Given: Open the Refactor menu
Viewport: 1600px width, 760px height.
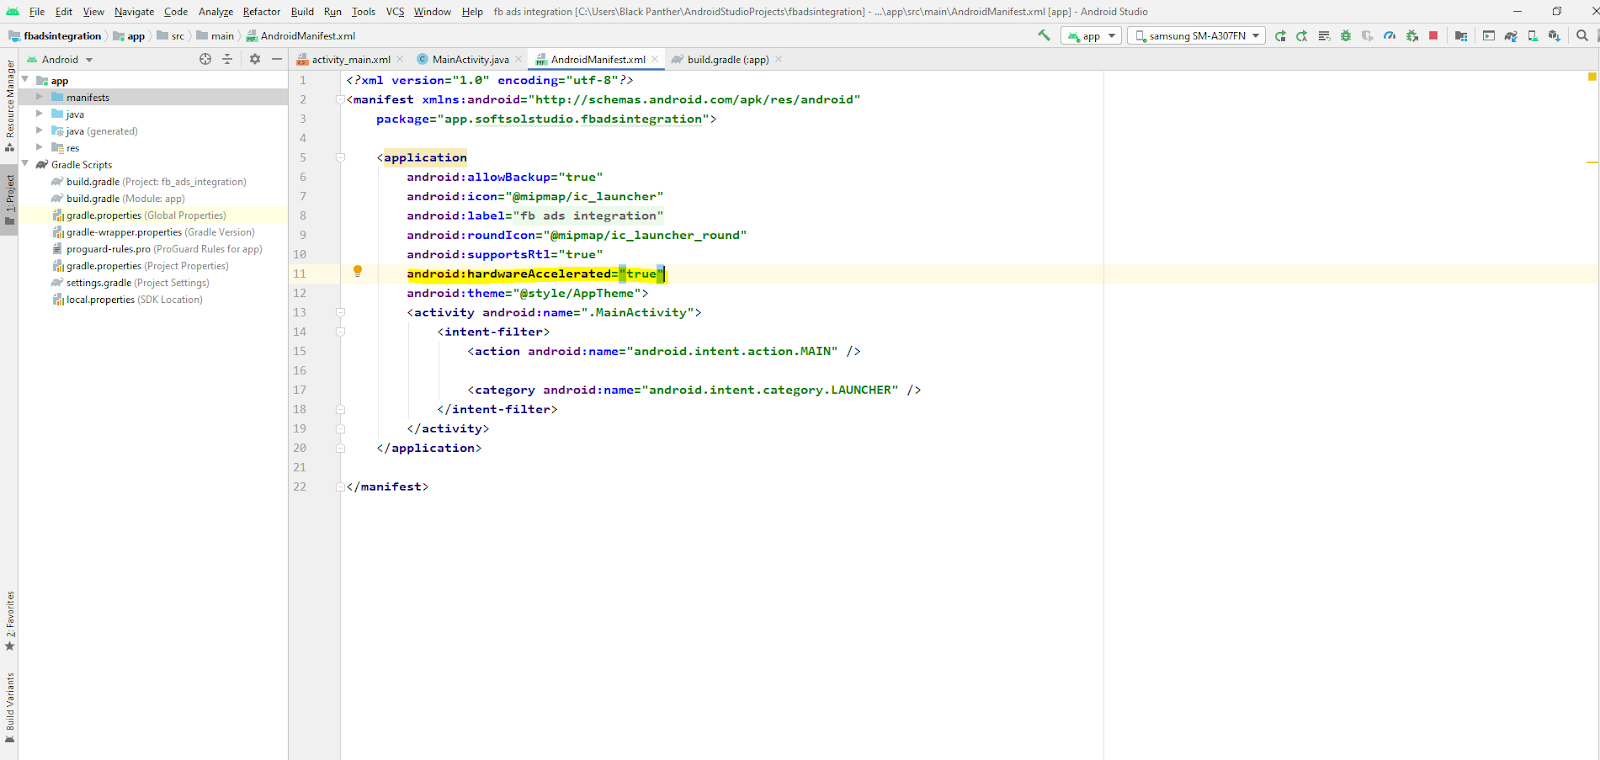Looking at the screenshot, I should tap(261, 12).
